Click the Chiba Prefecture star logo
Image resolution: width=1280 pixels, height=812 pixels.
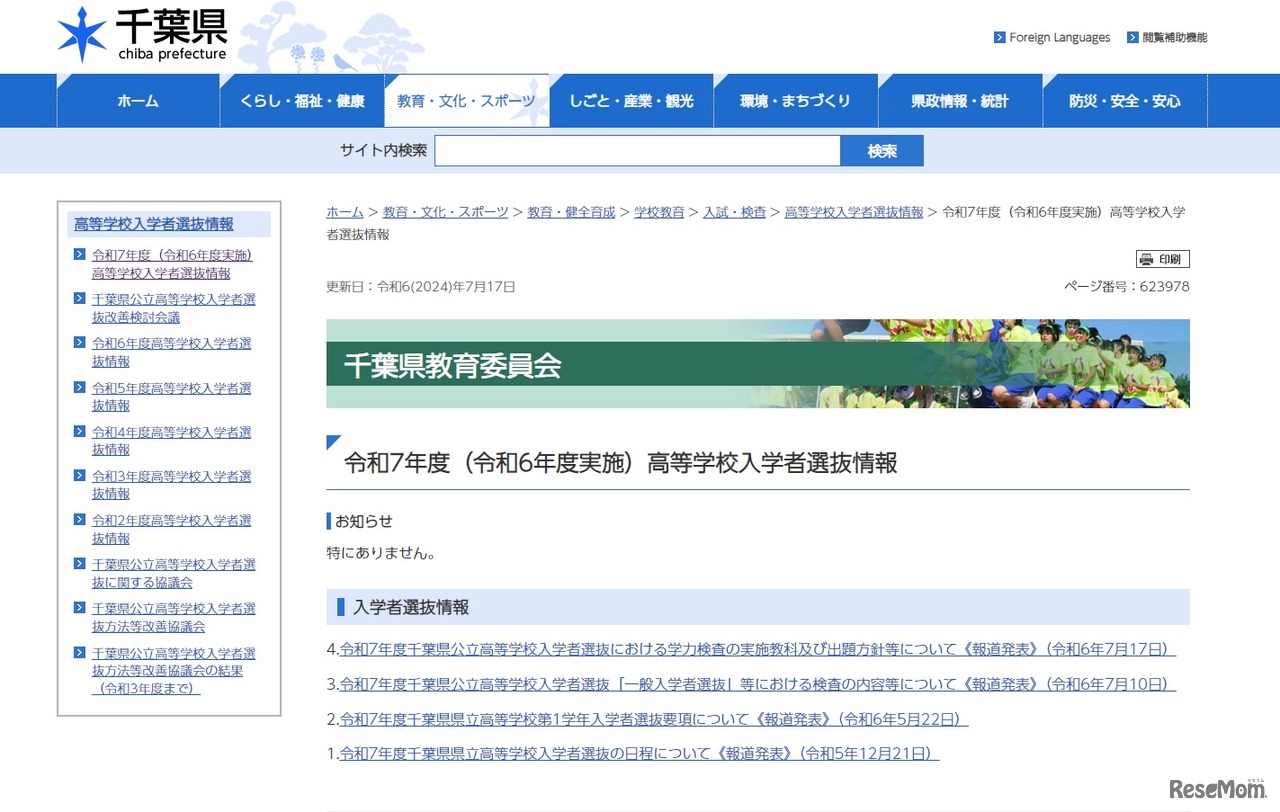pos(84,33)
